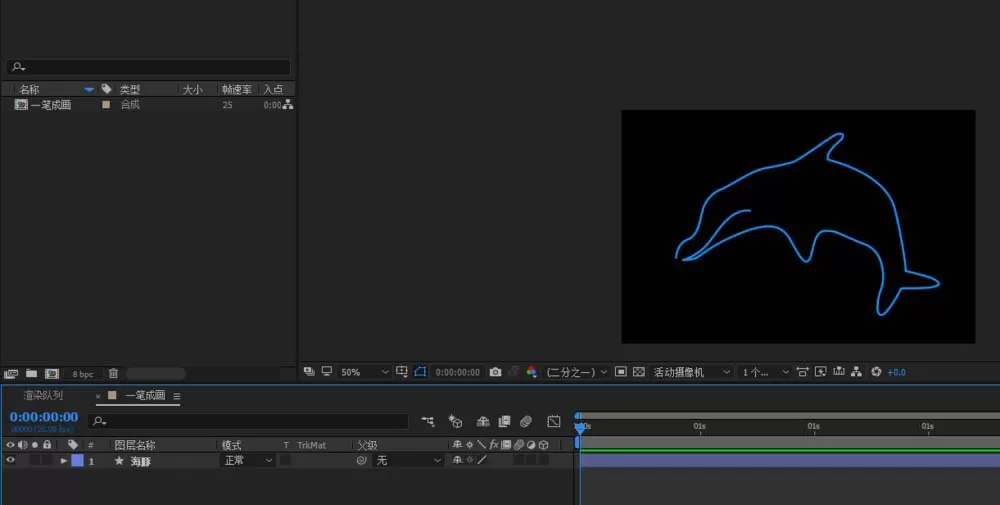Select the 一笔成画 composition in project
Image resolution: width=1000 pixels, height=505 pixels.
click(x=51, y=105)
